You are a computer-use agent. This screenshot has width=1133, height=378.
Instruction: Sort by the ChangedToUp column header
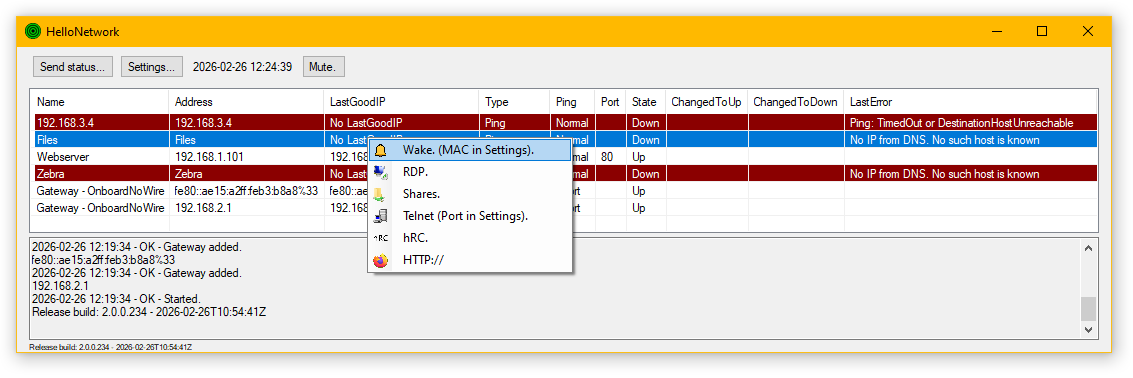[706, 102]
